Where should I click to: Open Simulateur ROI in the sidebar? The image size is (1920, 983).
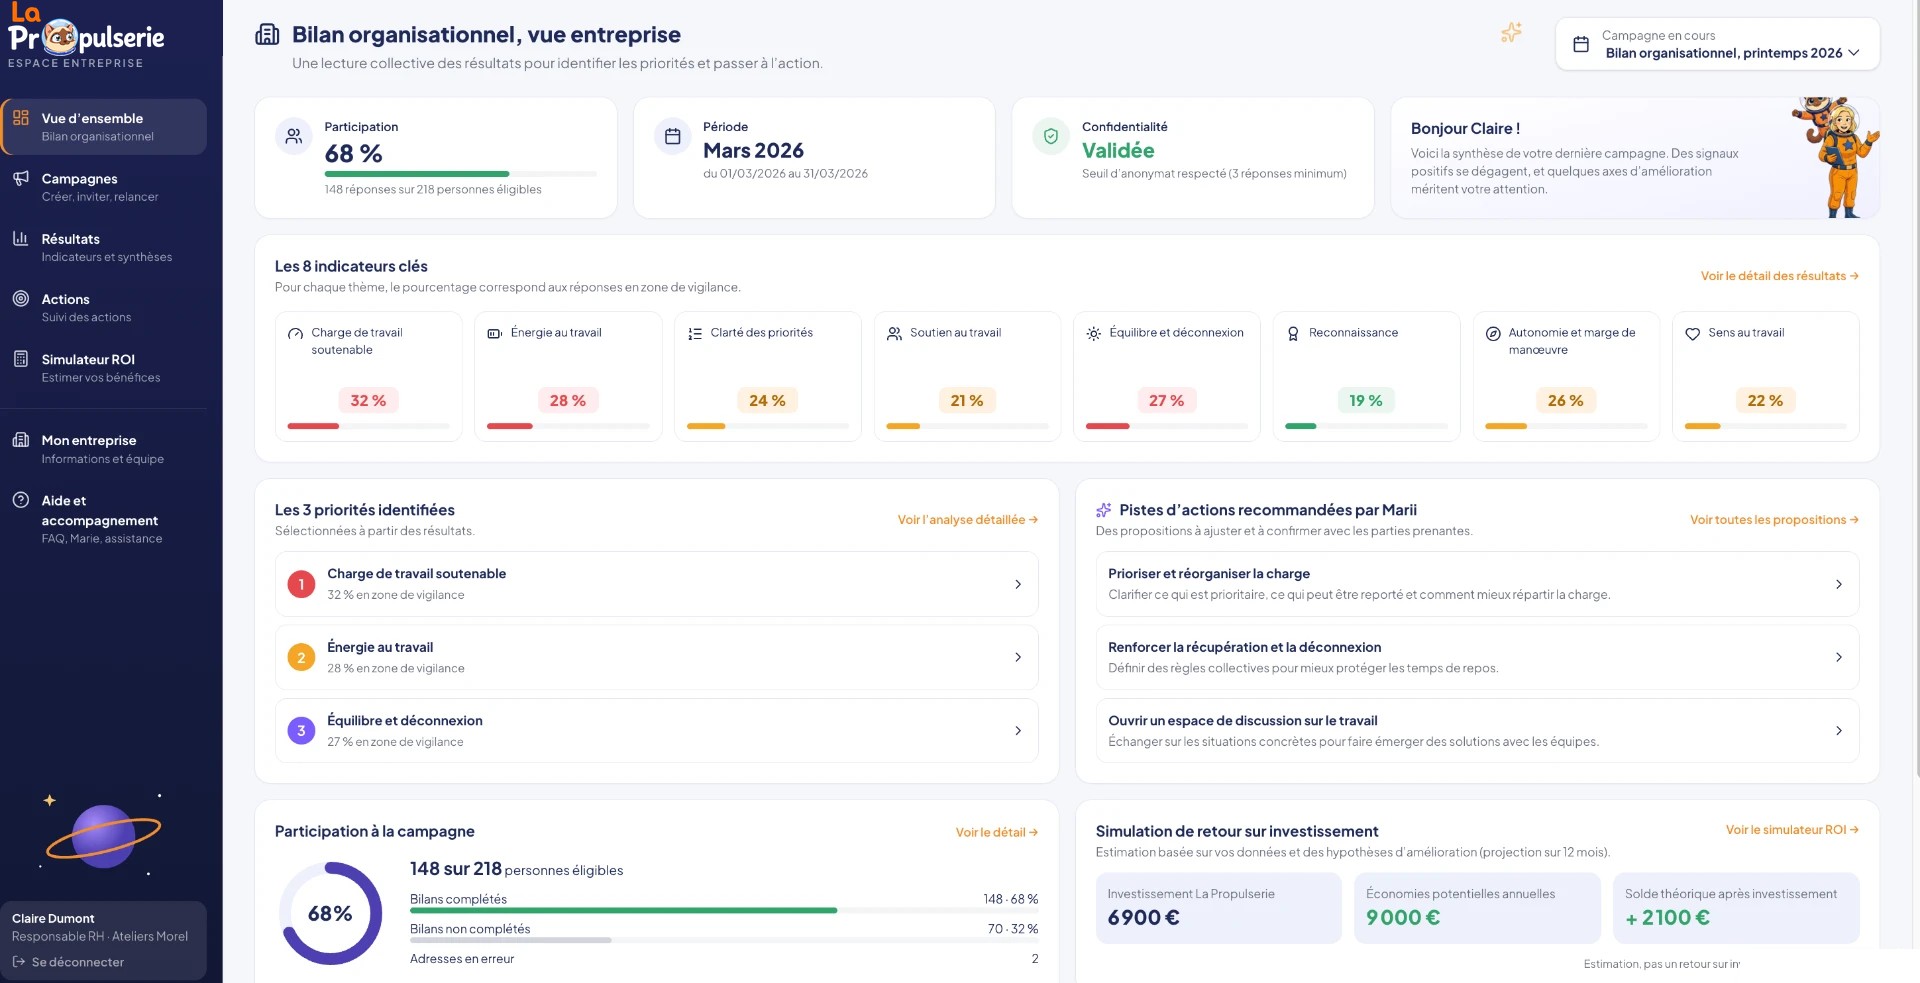[104, 368]
